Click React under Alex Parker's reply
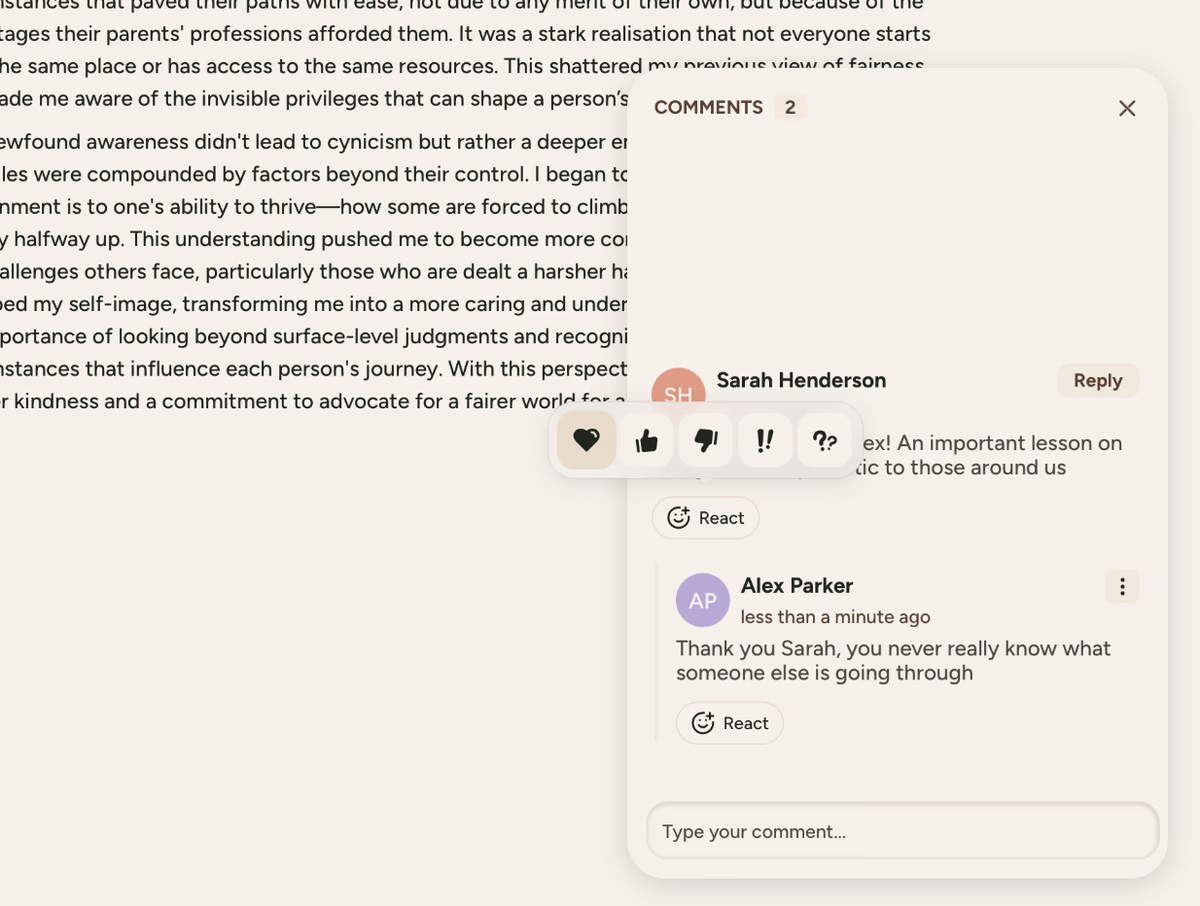 [730, 723]
